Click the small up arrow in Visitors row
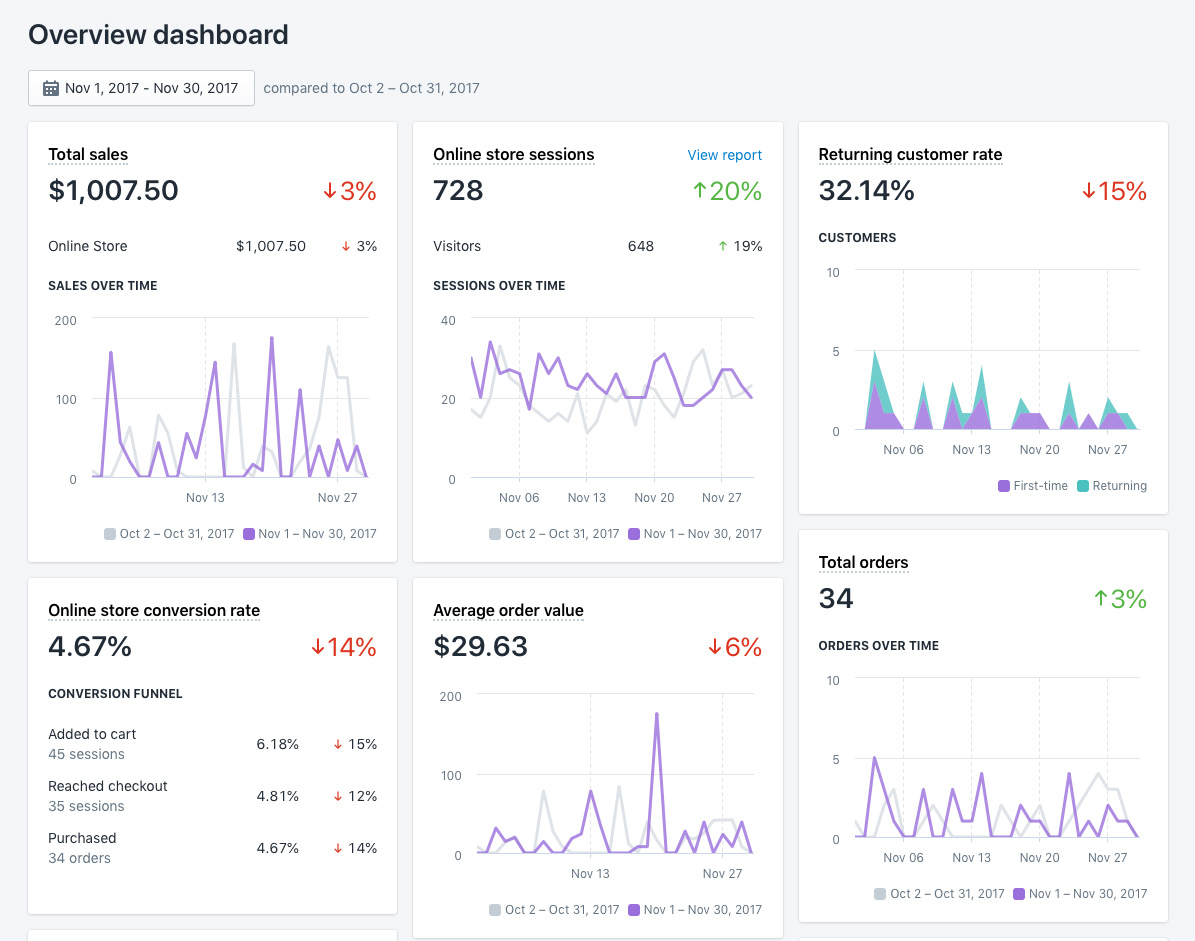Screen dimensions: 1195x941 [722, 246]
